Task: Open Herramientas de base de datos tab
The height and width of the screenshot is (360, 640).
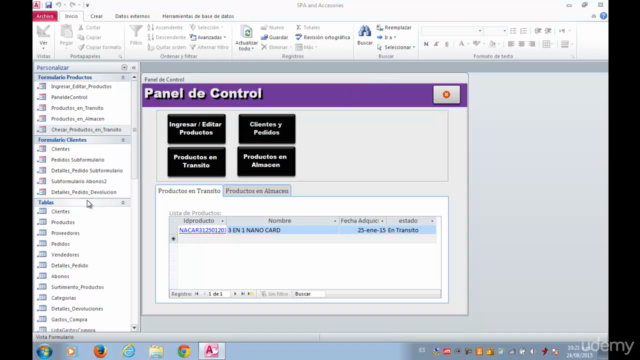Action: (x=198, y=16)
